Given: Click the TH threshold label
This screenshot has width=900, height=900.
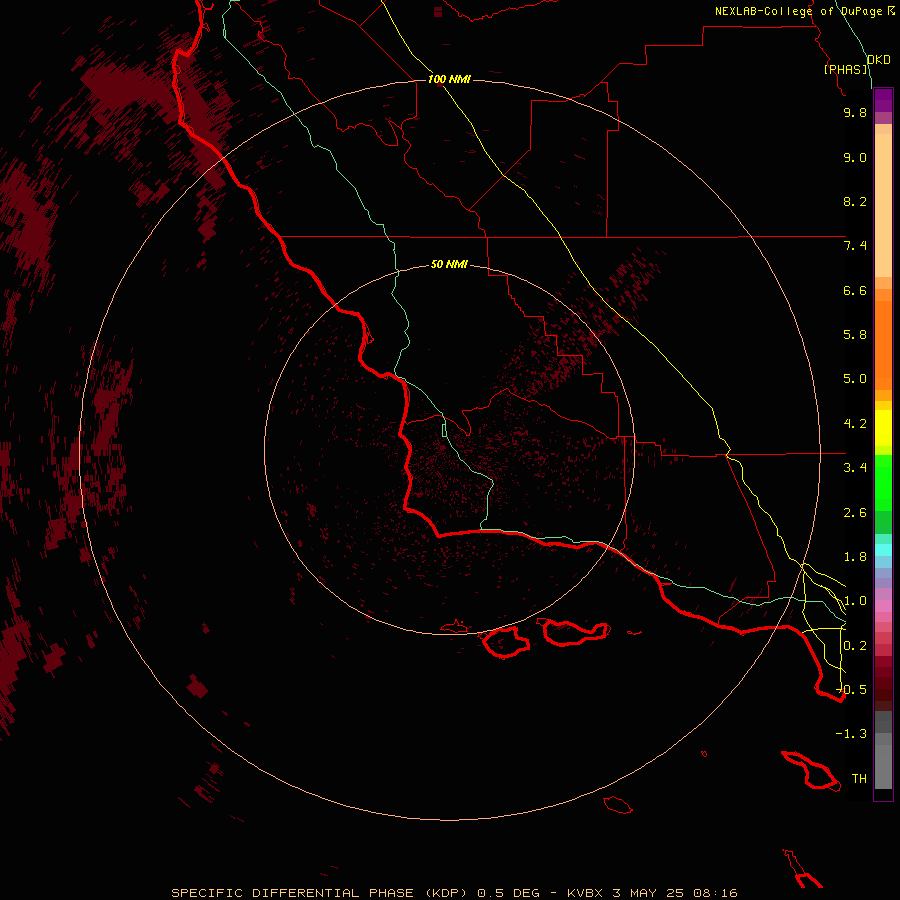Looking at the screenshot, I should coord(859,778).
